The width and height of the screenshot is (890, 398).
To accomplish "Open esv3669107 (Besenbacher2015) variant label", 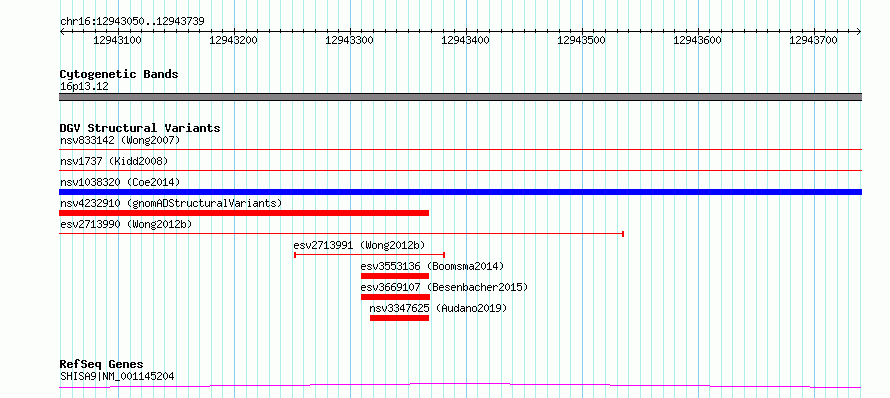I will 444,288.
